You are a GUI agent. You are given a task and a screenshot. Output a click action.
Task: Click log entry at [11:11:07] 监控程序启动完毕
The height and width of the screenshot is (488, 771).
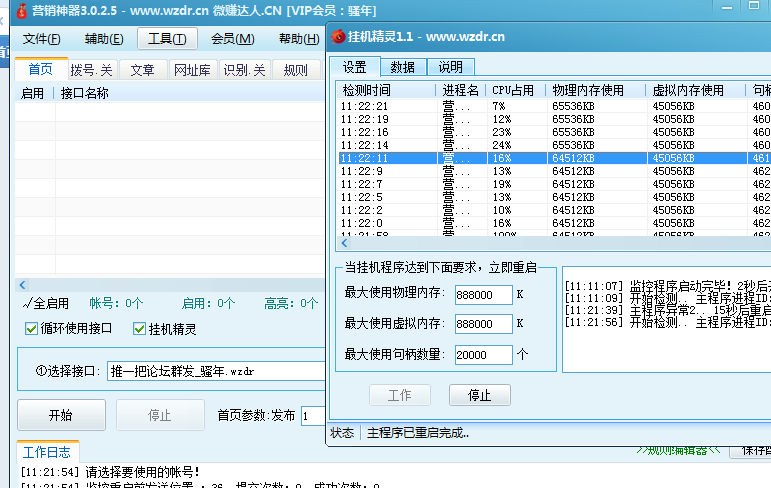(667, 286)
